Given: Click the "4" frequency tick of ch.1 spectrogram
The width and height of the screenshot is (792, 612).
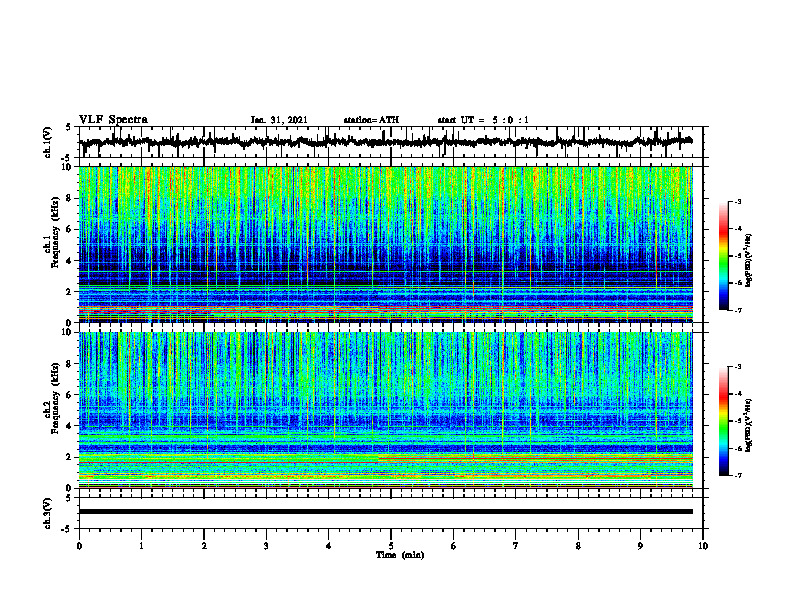Looking at the screenshot, I should [70, 261].
